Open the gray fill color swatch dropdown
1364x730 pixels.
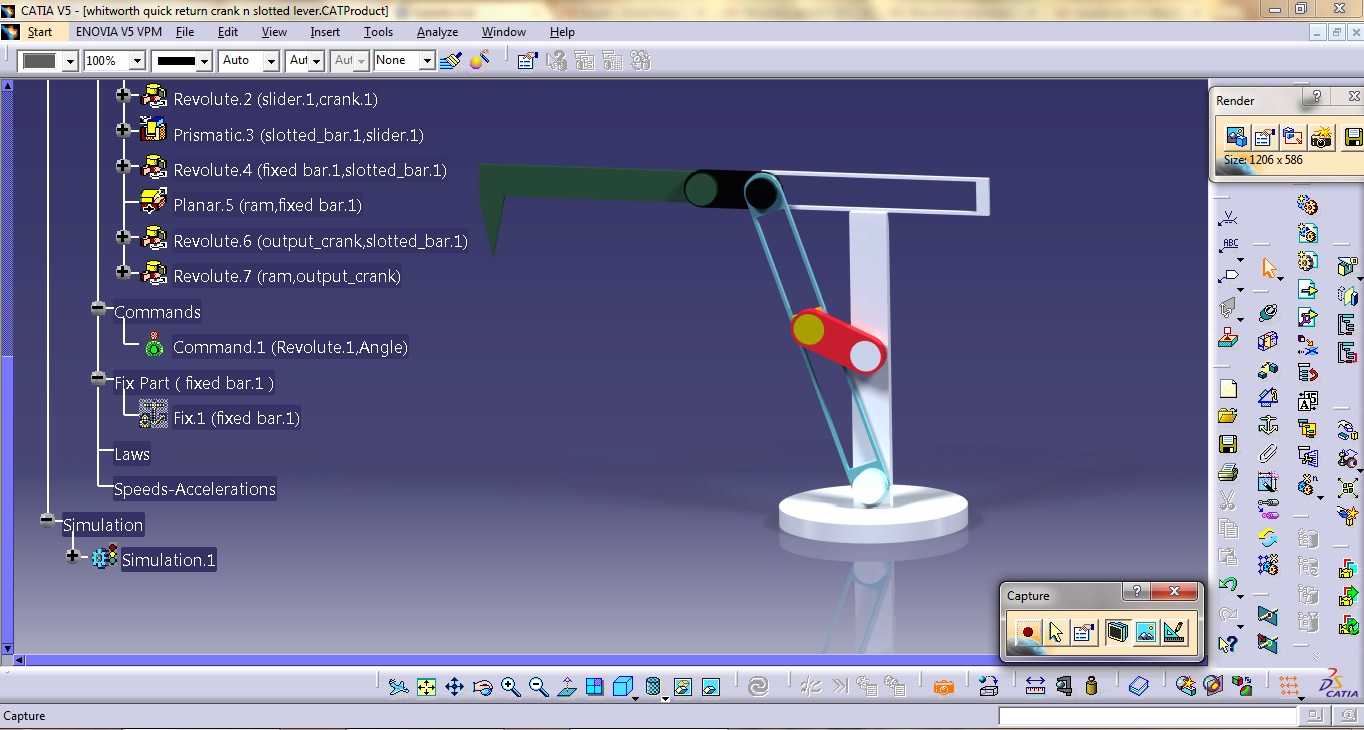[x=70, y=61]
